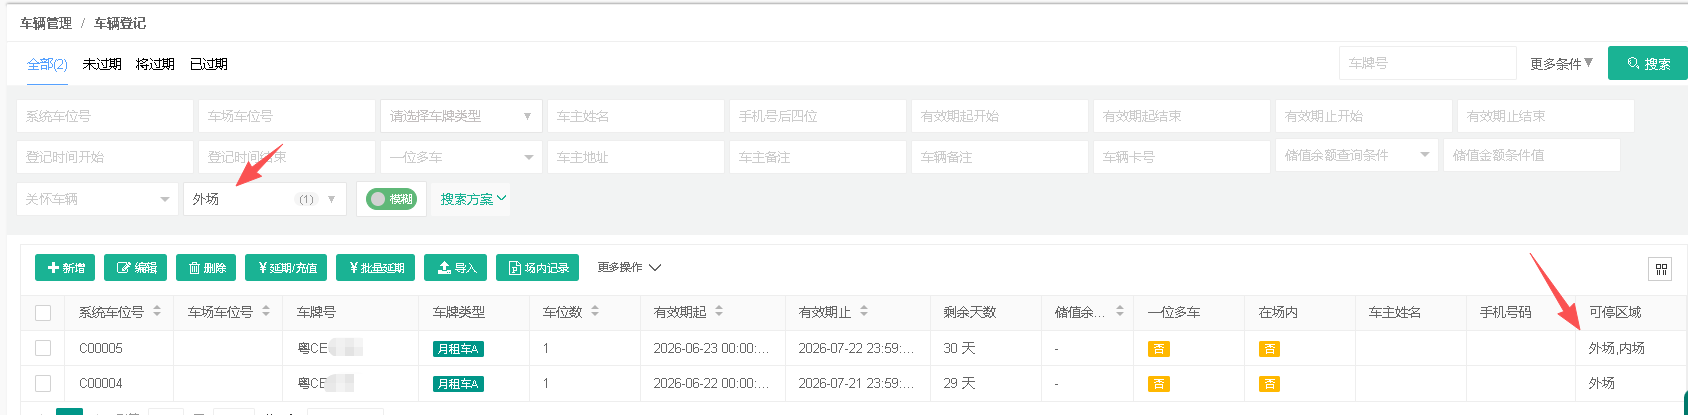Open the column layout grid icon
This screenshot has height=415, width=1688.
1660,269
